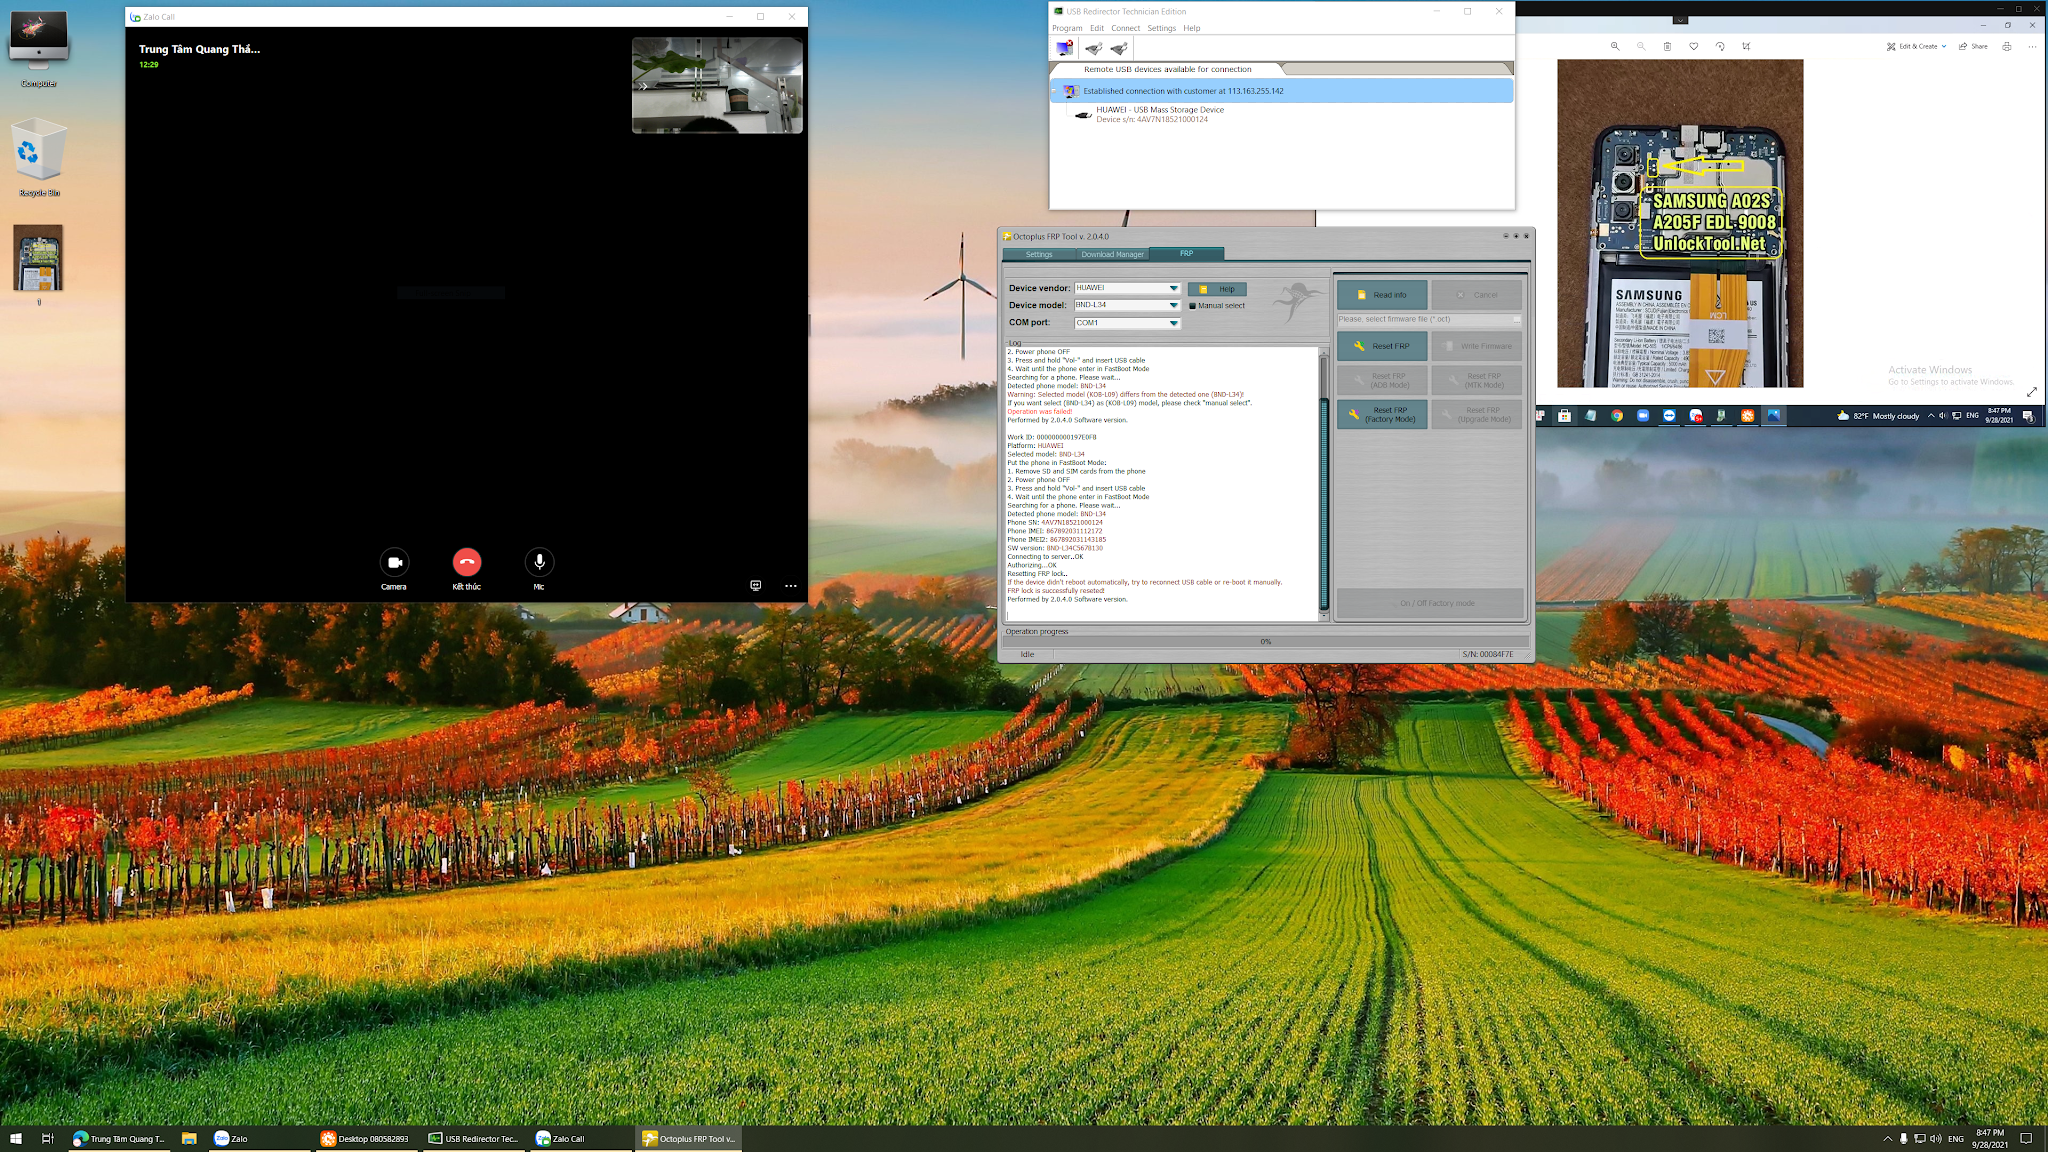
Task: Open Connect menu in USB Redirector
Action: pos(1125,28)
